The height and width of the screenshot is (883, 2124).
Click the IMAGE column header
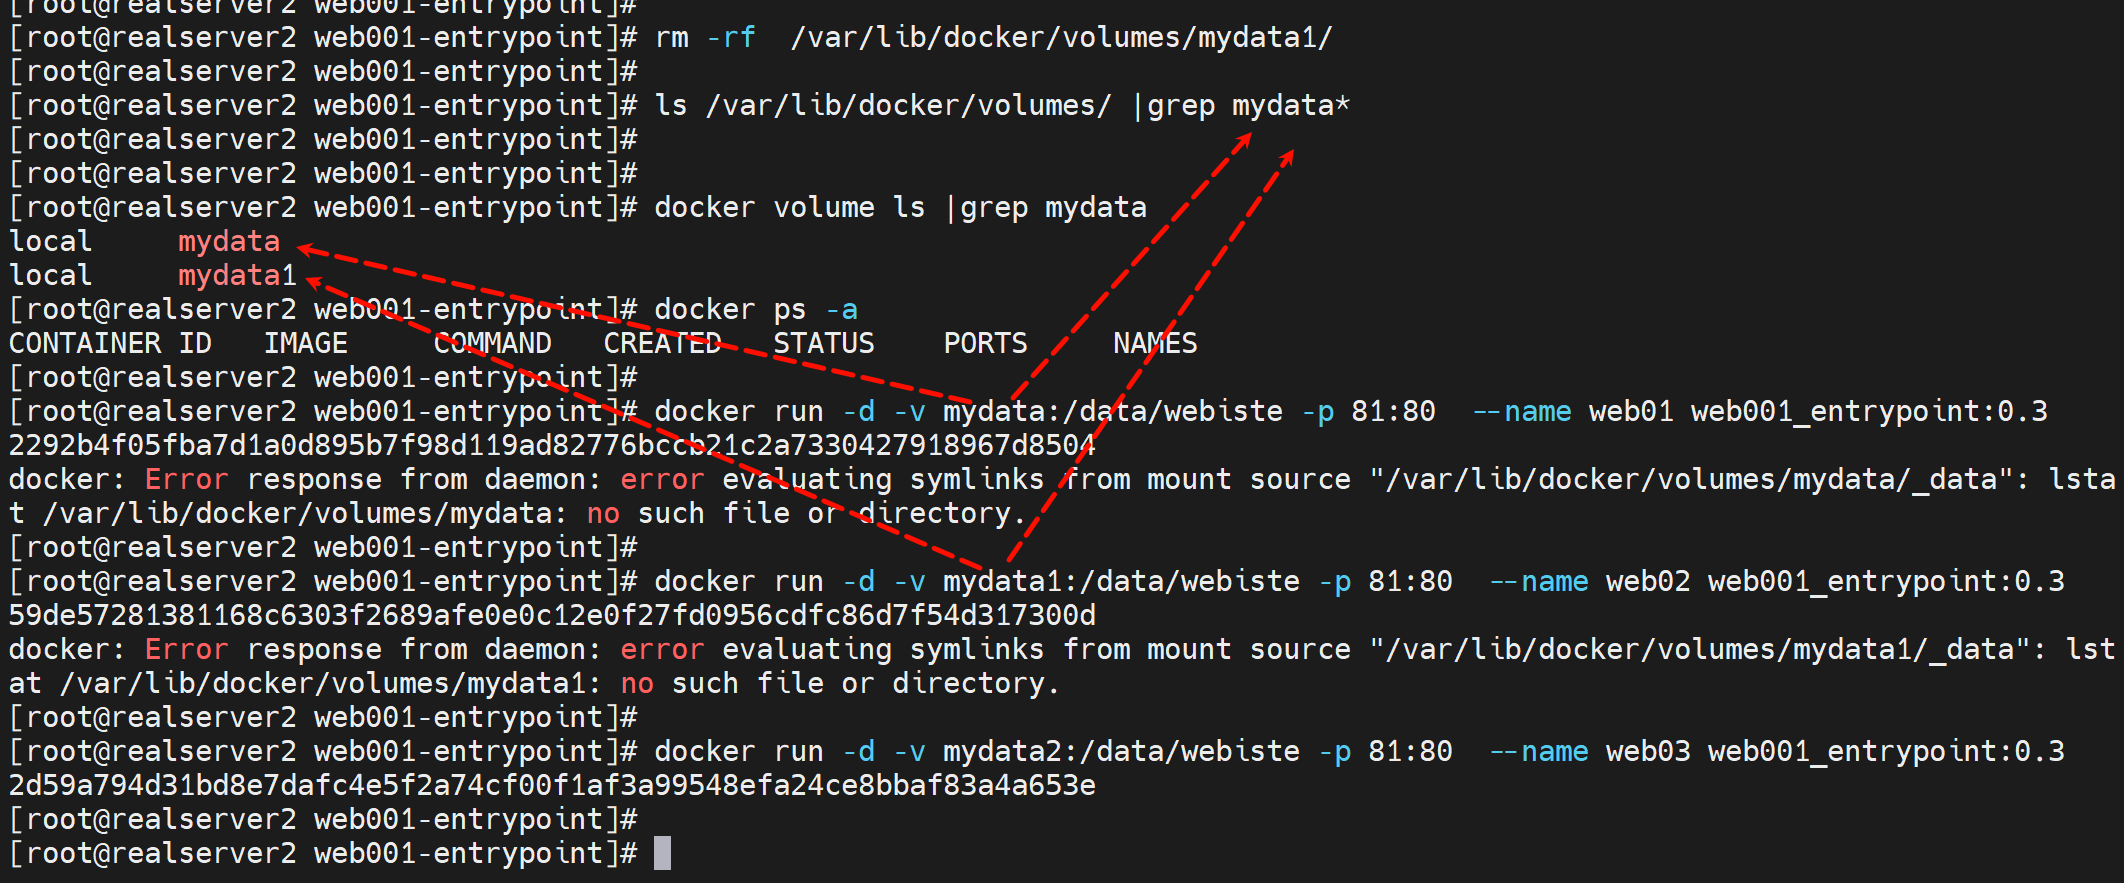point(306,344)
